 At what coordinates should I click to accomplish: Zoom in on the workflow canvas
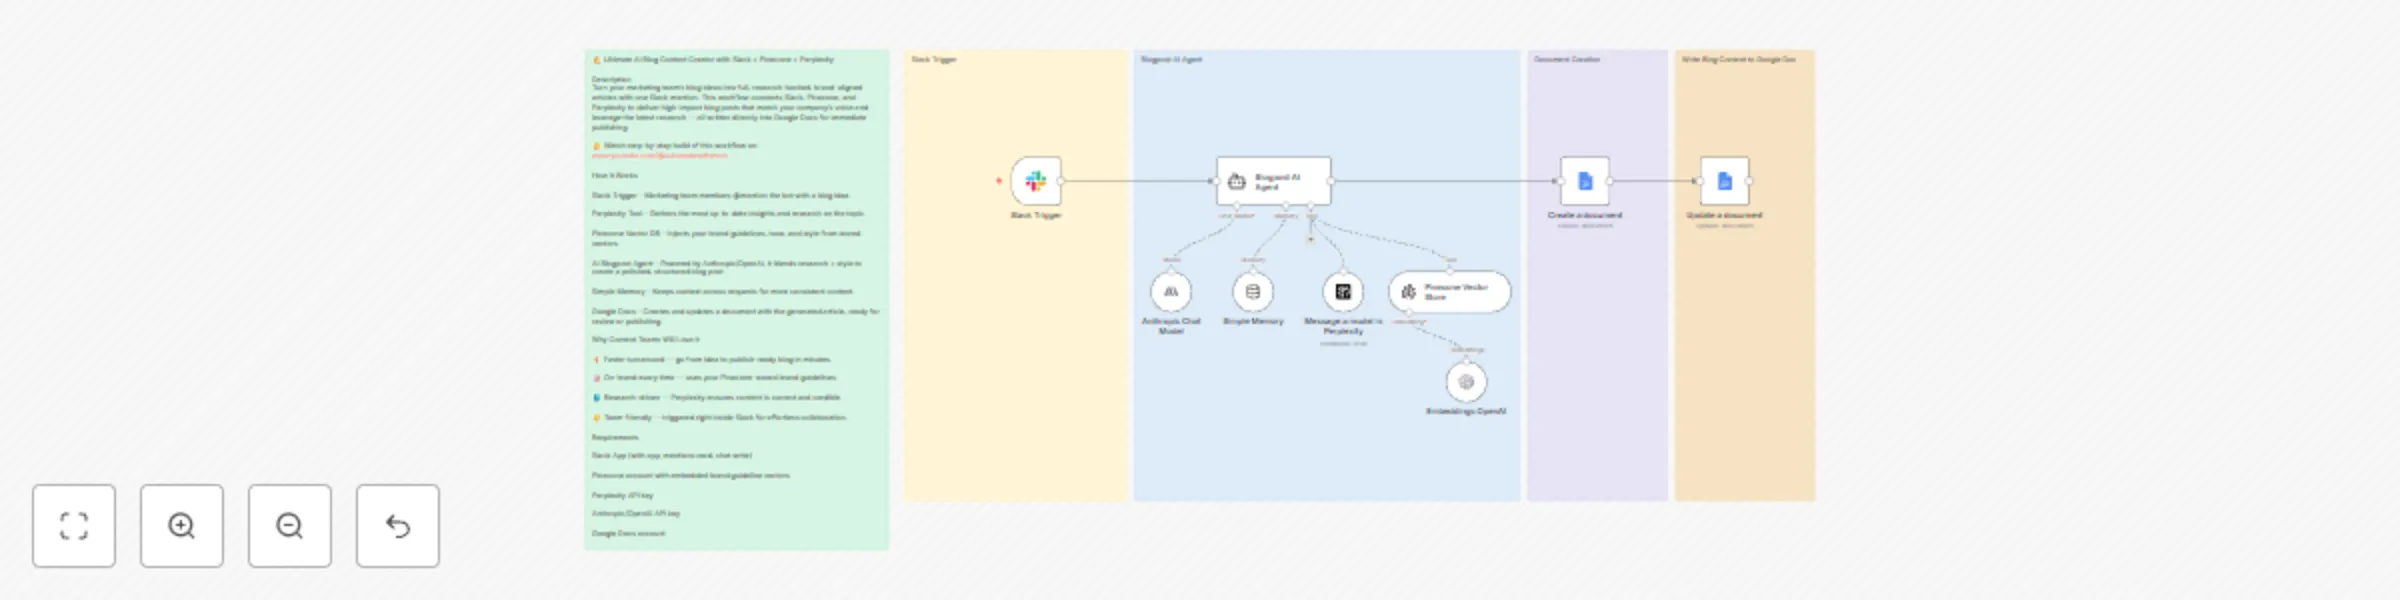(182, 526)
